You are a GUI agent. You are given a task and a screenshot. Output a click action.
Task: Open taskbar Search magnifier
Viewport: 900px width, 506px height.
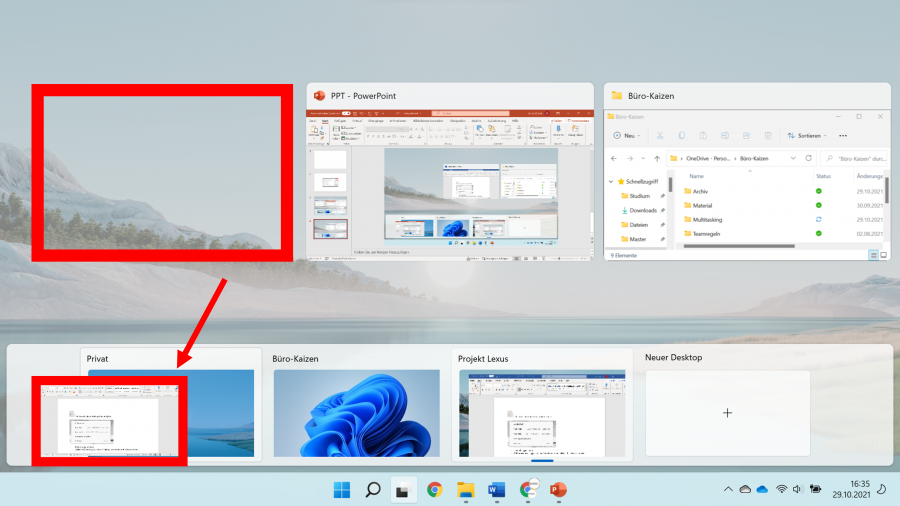coord(373,490)
